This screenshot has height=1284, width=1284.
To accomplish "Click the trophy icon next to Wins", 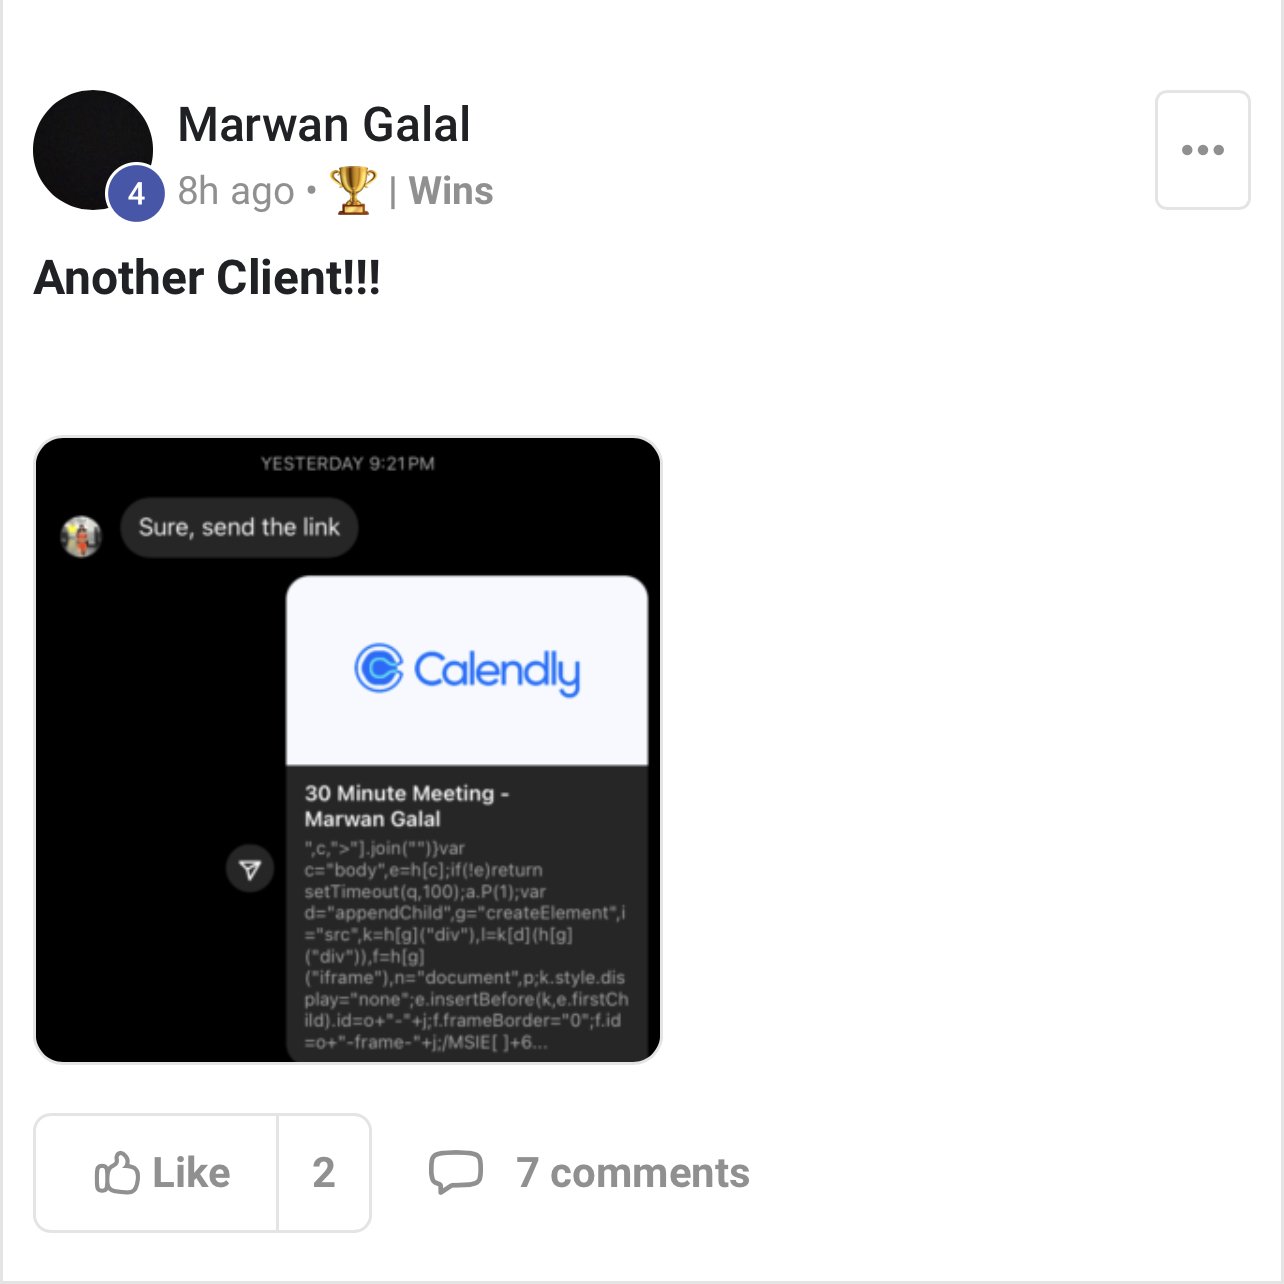I will [352, 190].
